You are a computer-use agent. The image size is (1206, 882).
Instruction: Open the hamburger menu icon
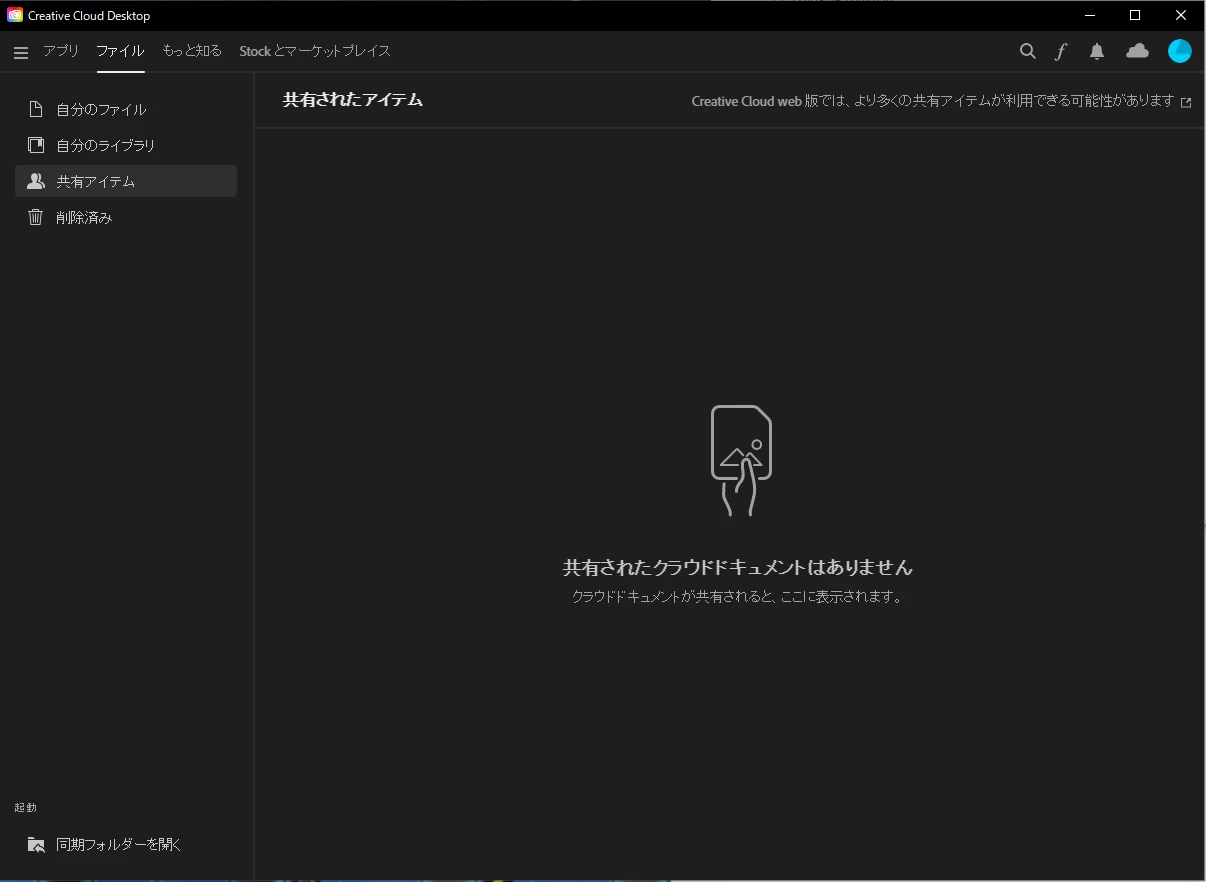pyautogui.click(x=21, y=53)
